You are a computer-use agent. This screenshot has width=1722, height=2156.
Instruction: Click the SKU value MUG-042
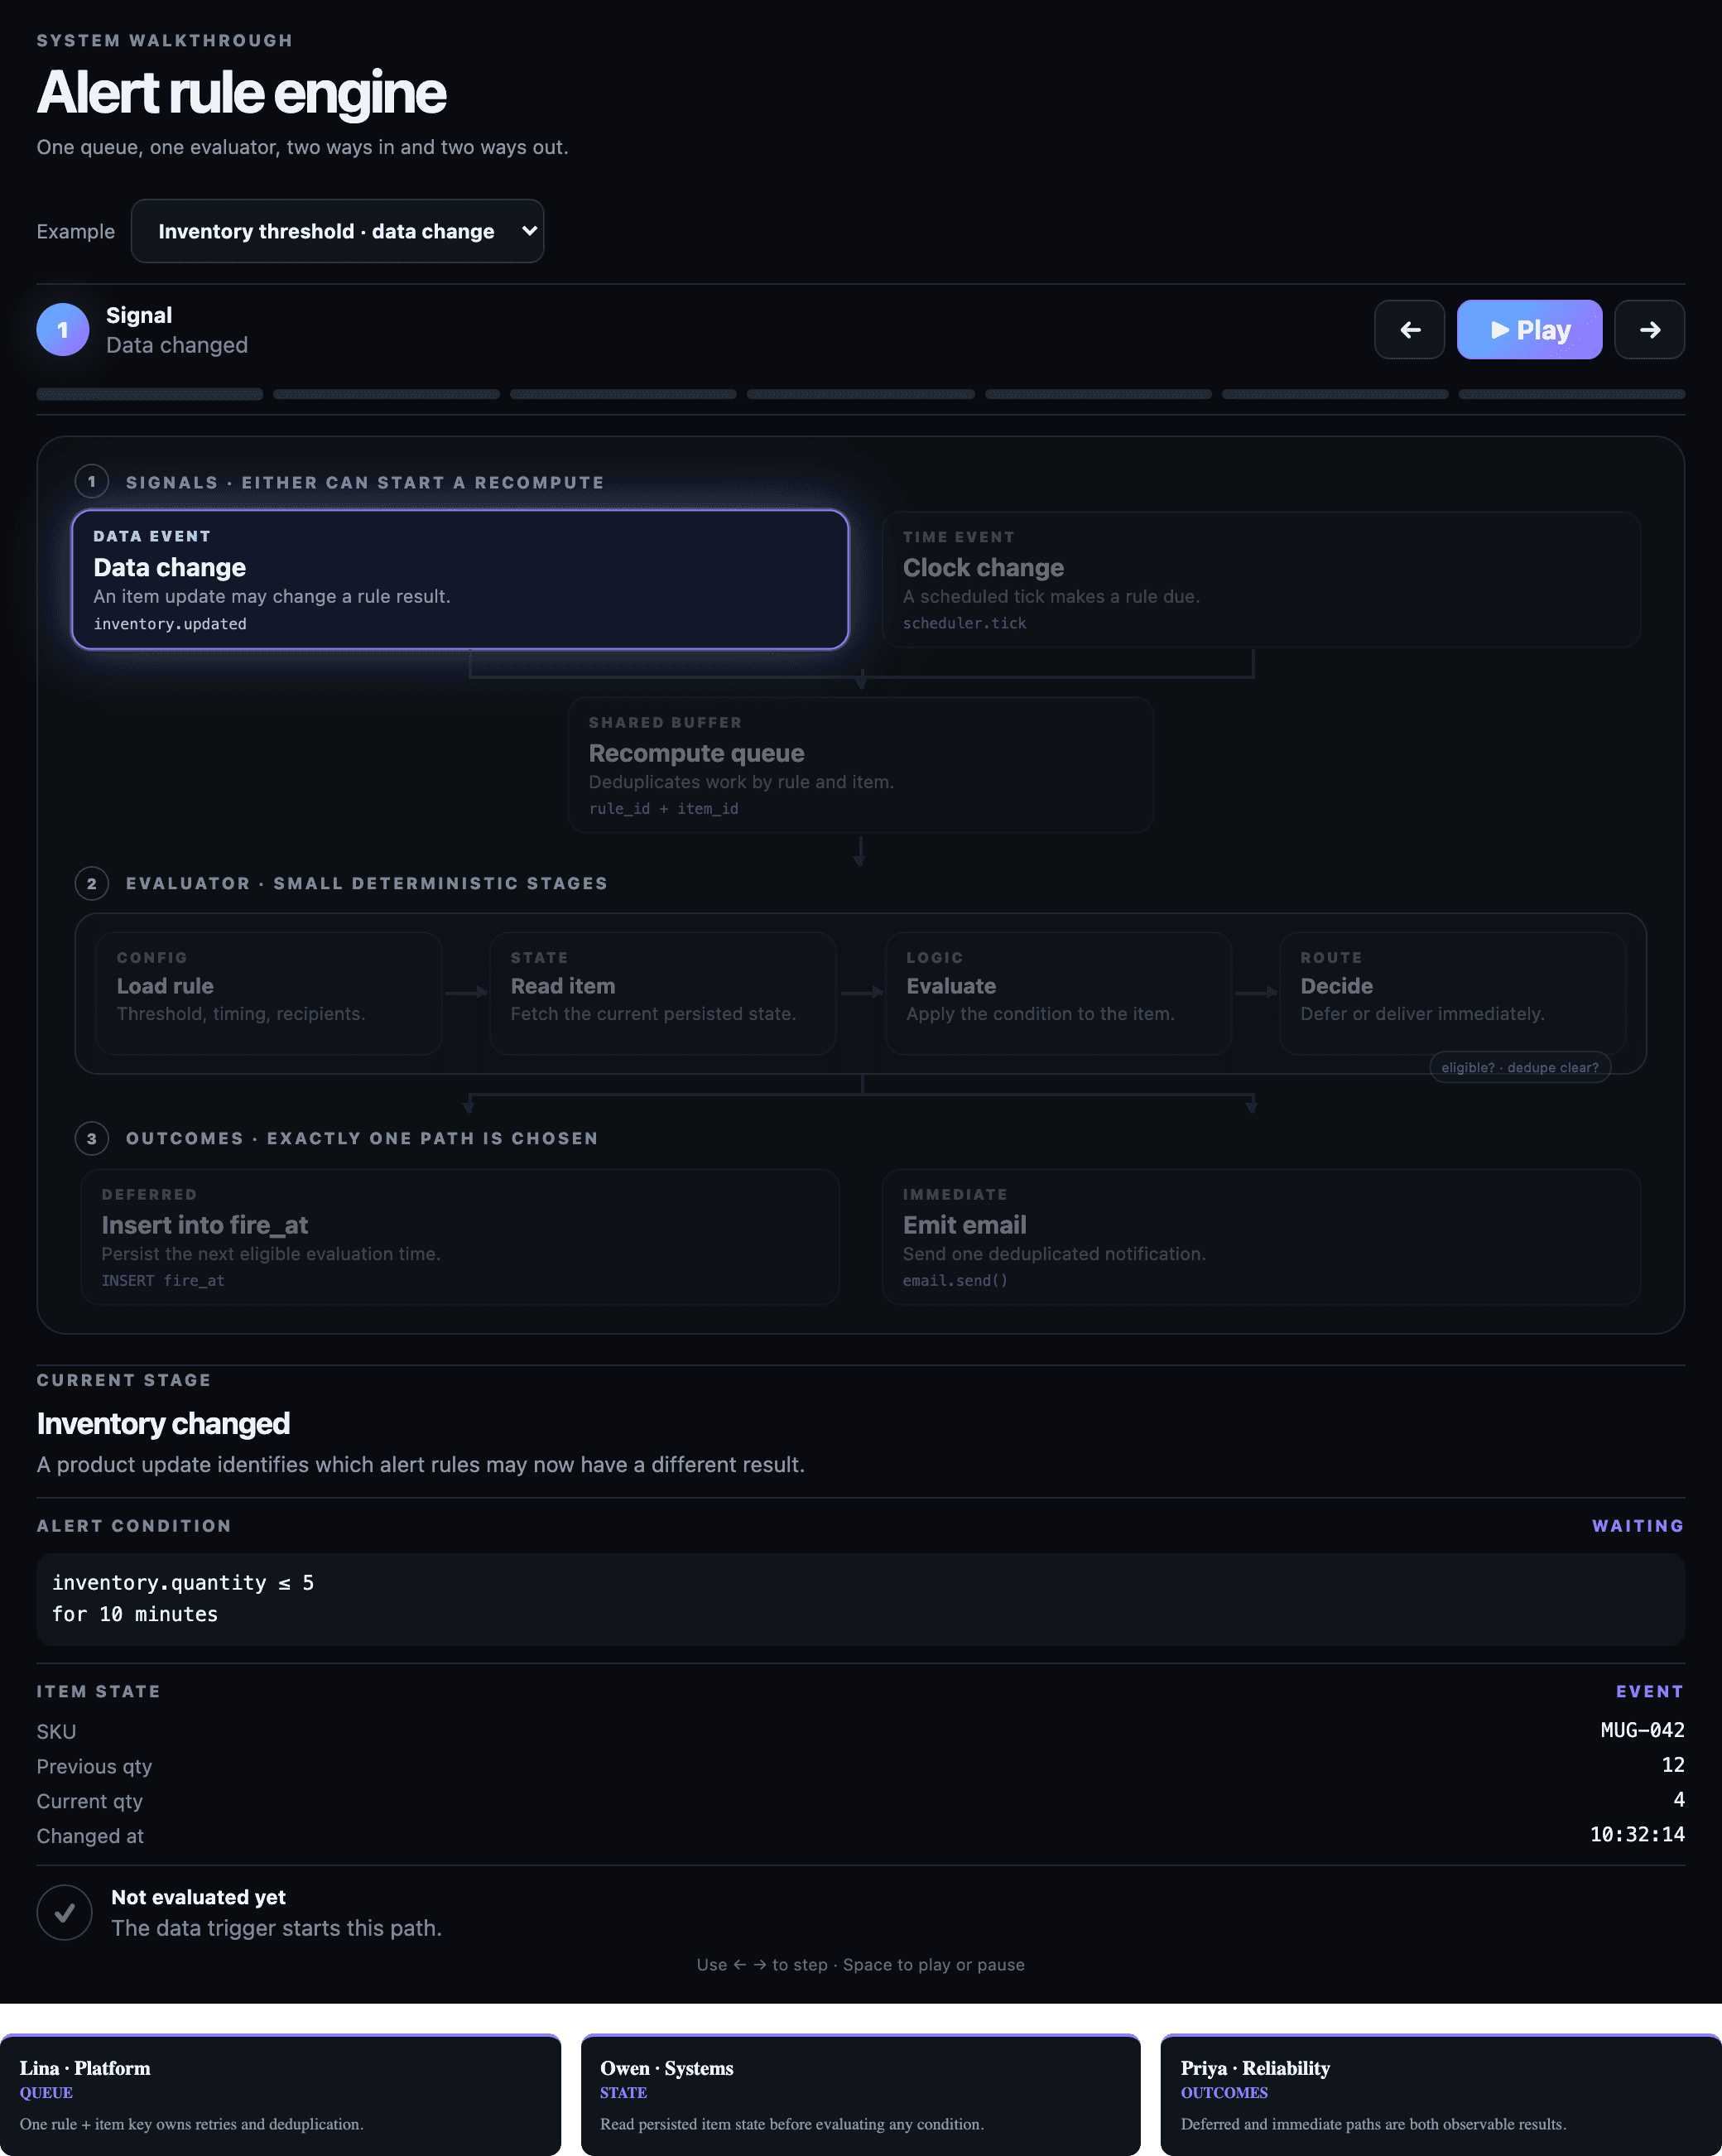coord(1642,1730)
